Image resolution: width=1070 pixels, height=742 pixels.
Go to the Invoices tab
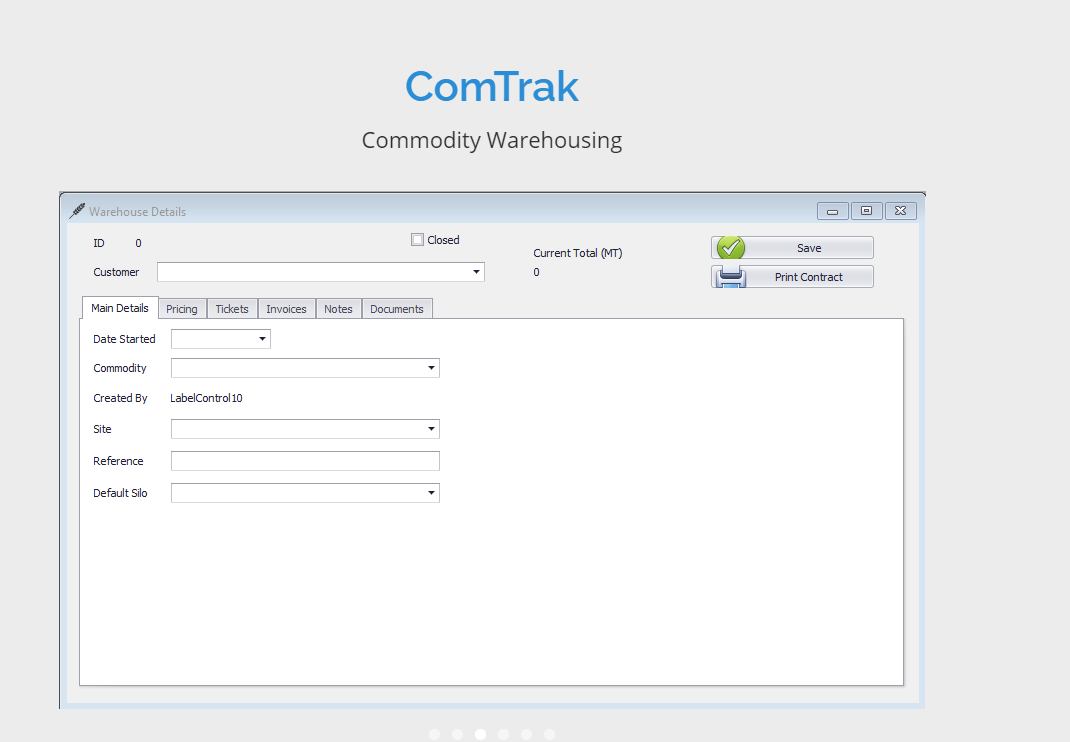[x=286, y=309]
